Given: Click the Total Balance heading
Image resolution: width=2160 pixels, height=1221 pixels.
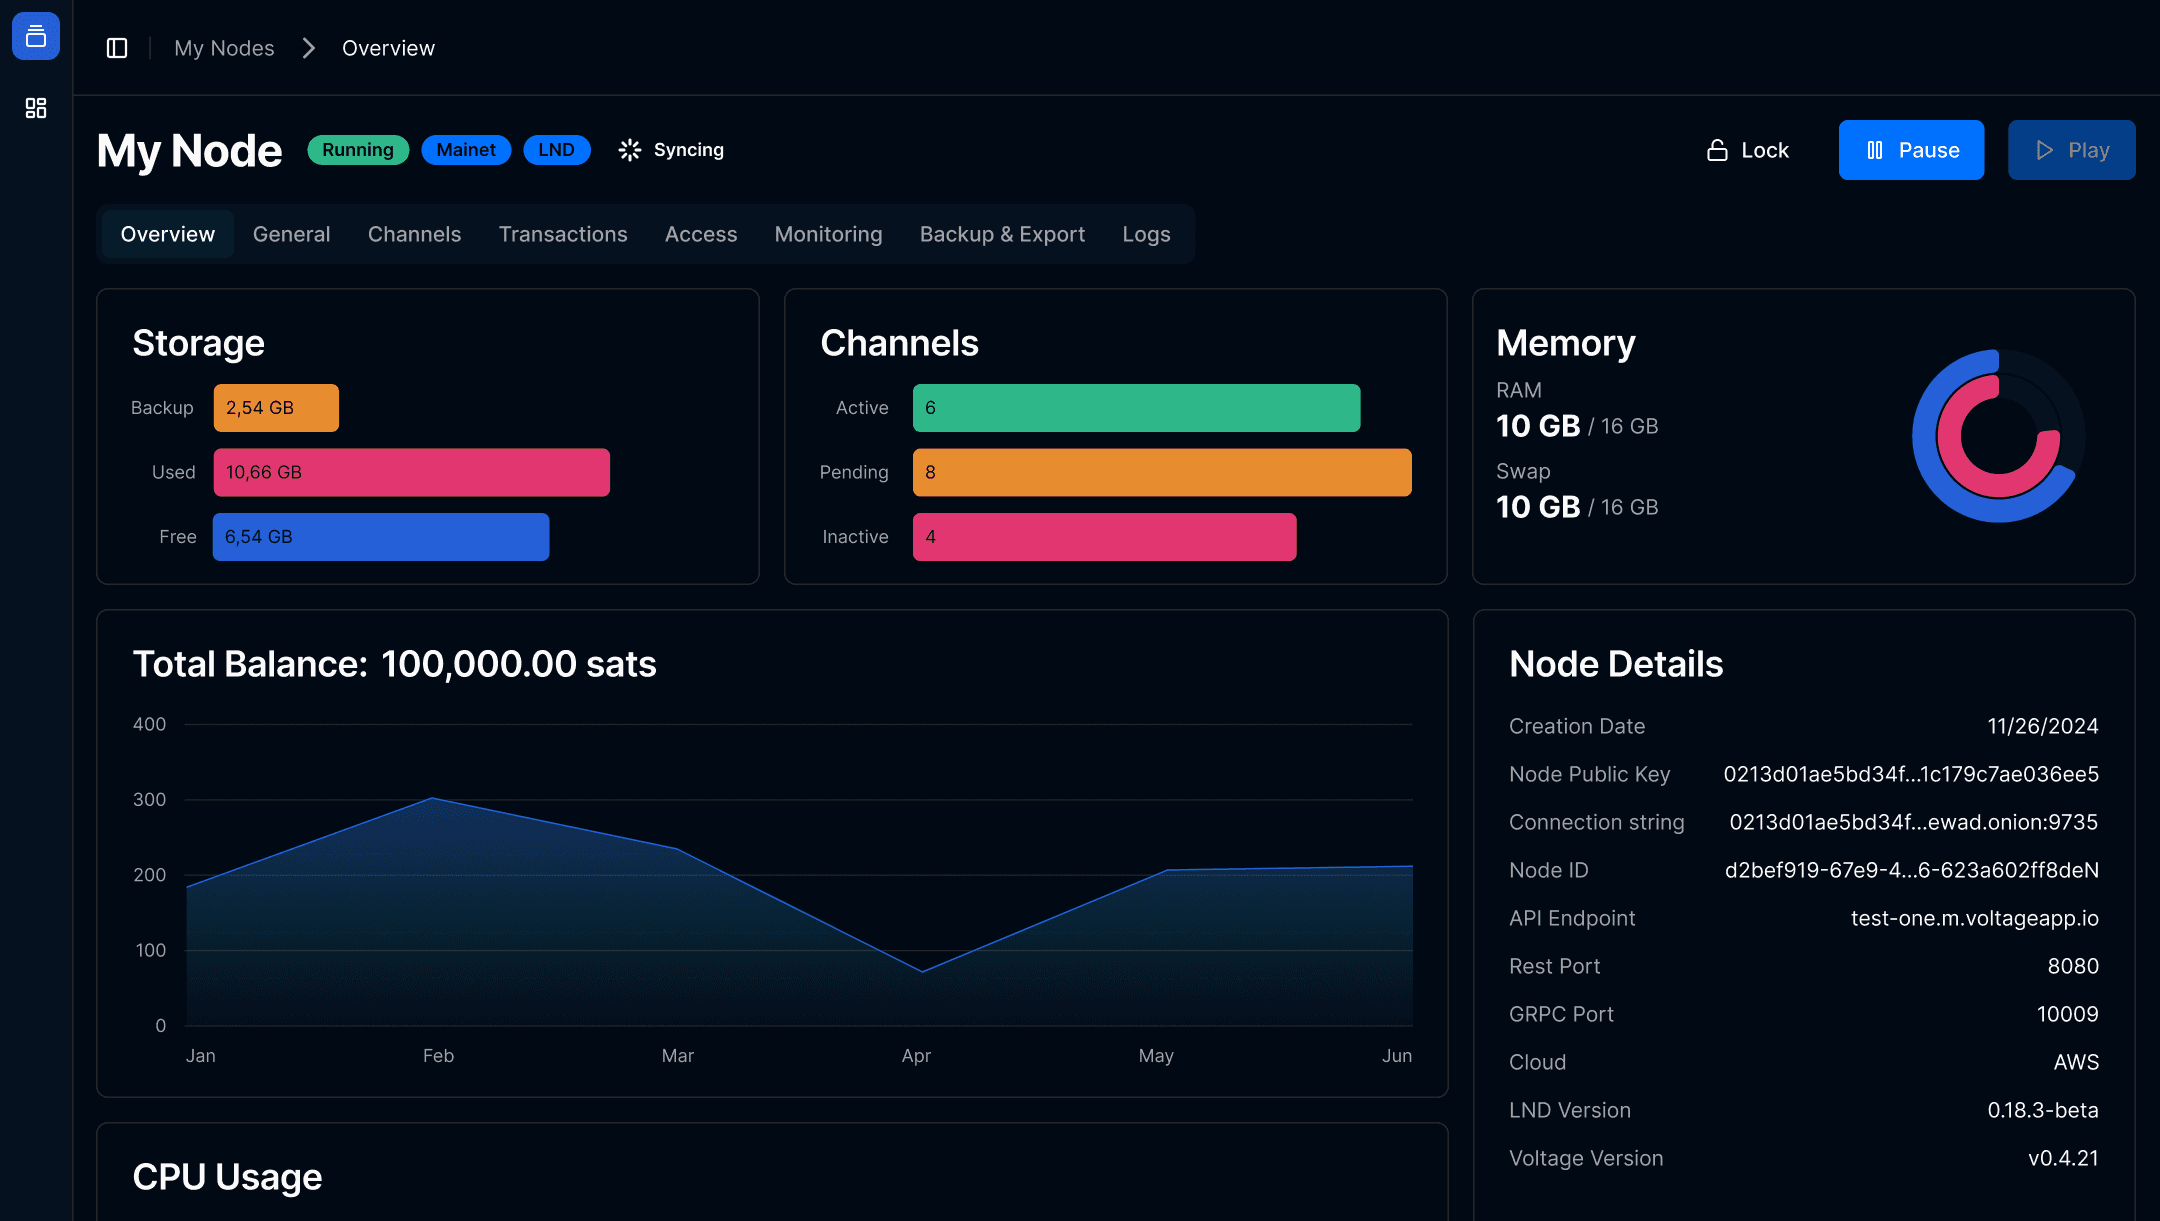Looking at the screenshot, I should 394,664.
